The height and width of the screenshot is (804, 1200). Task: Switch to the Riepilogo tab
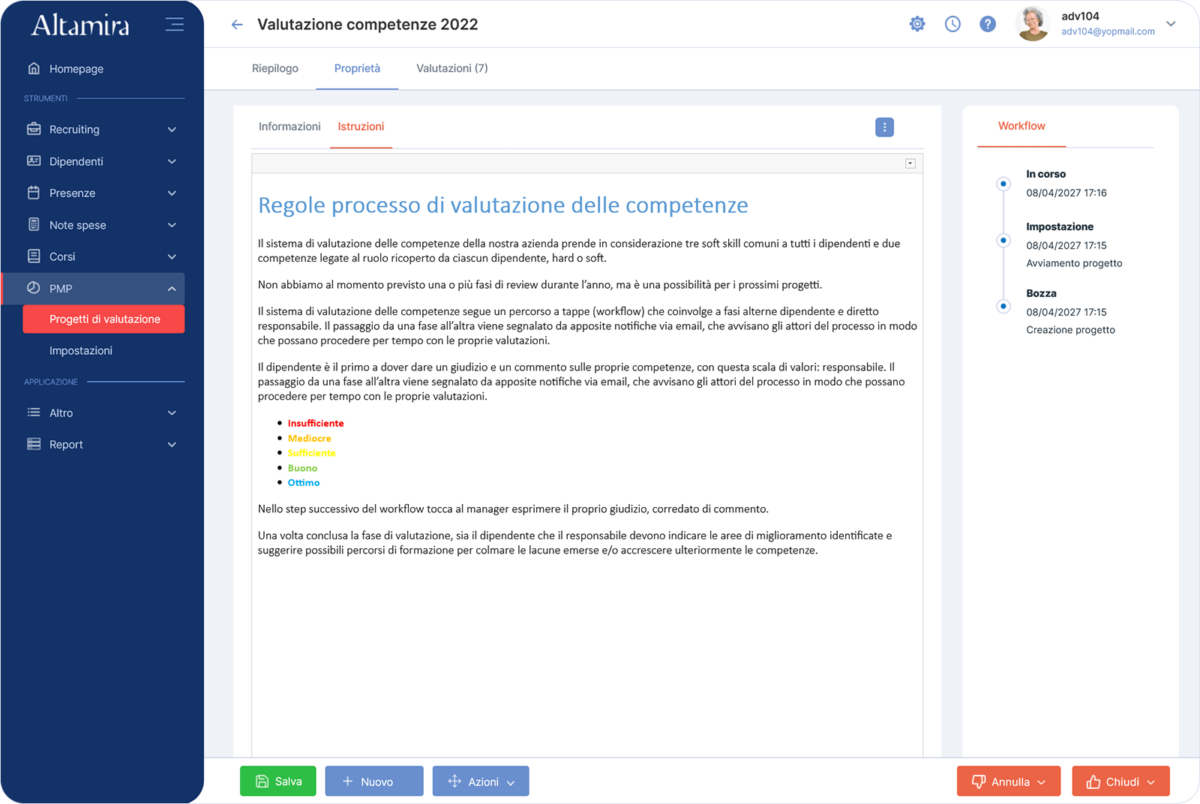[x=275, y=68]
